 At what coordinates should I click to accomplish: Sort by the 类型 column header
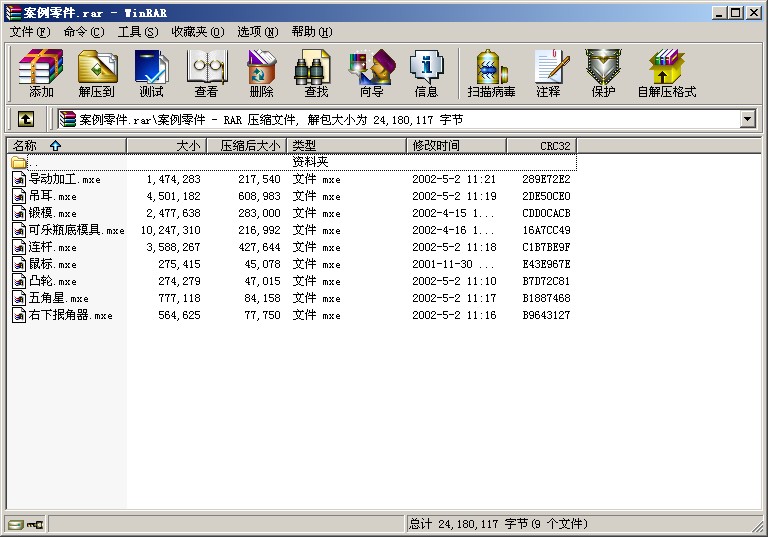click(347, 146)
